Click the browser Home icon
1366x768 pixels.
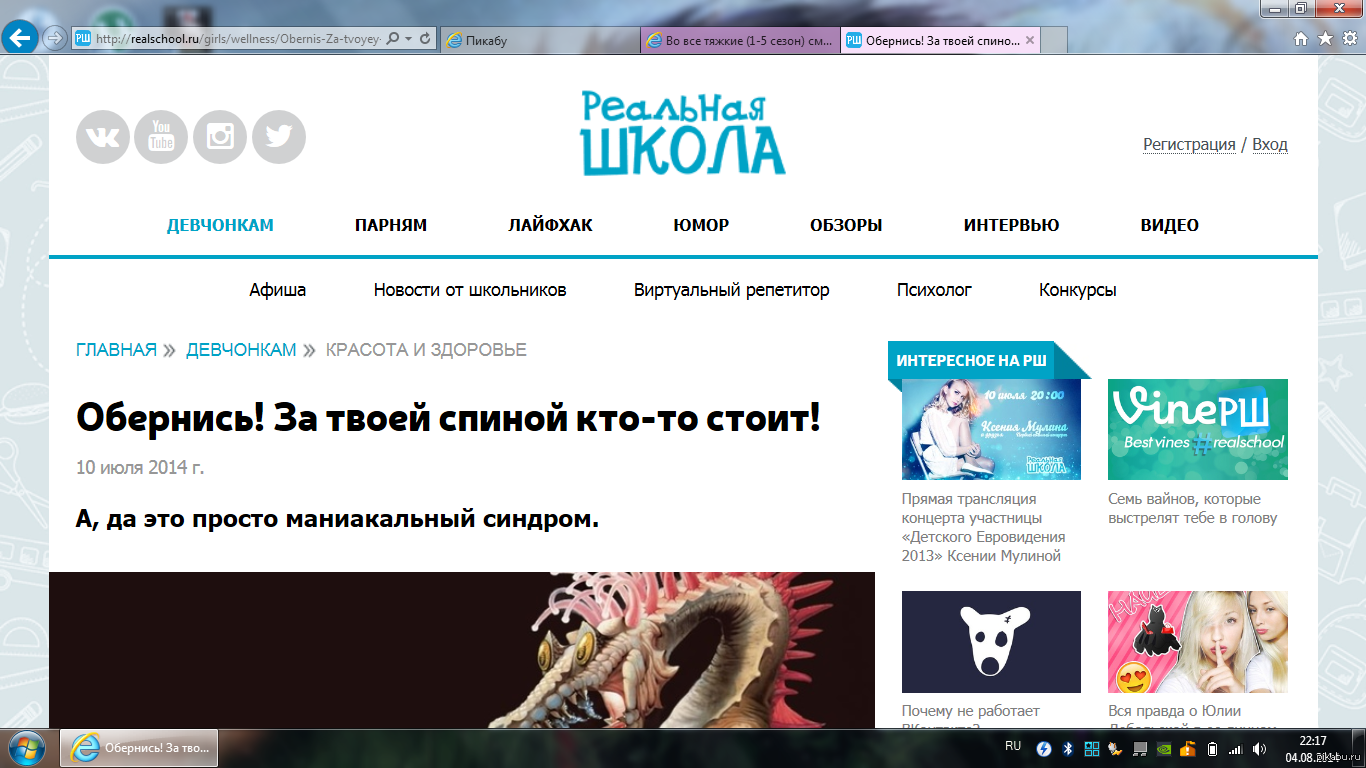[x=1301, y=39]
